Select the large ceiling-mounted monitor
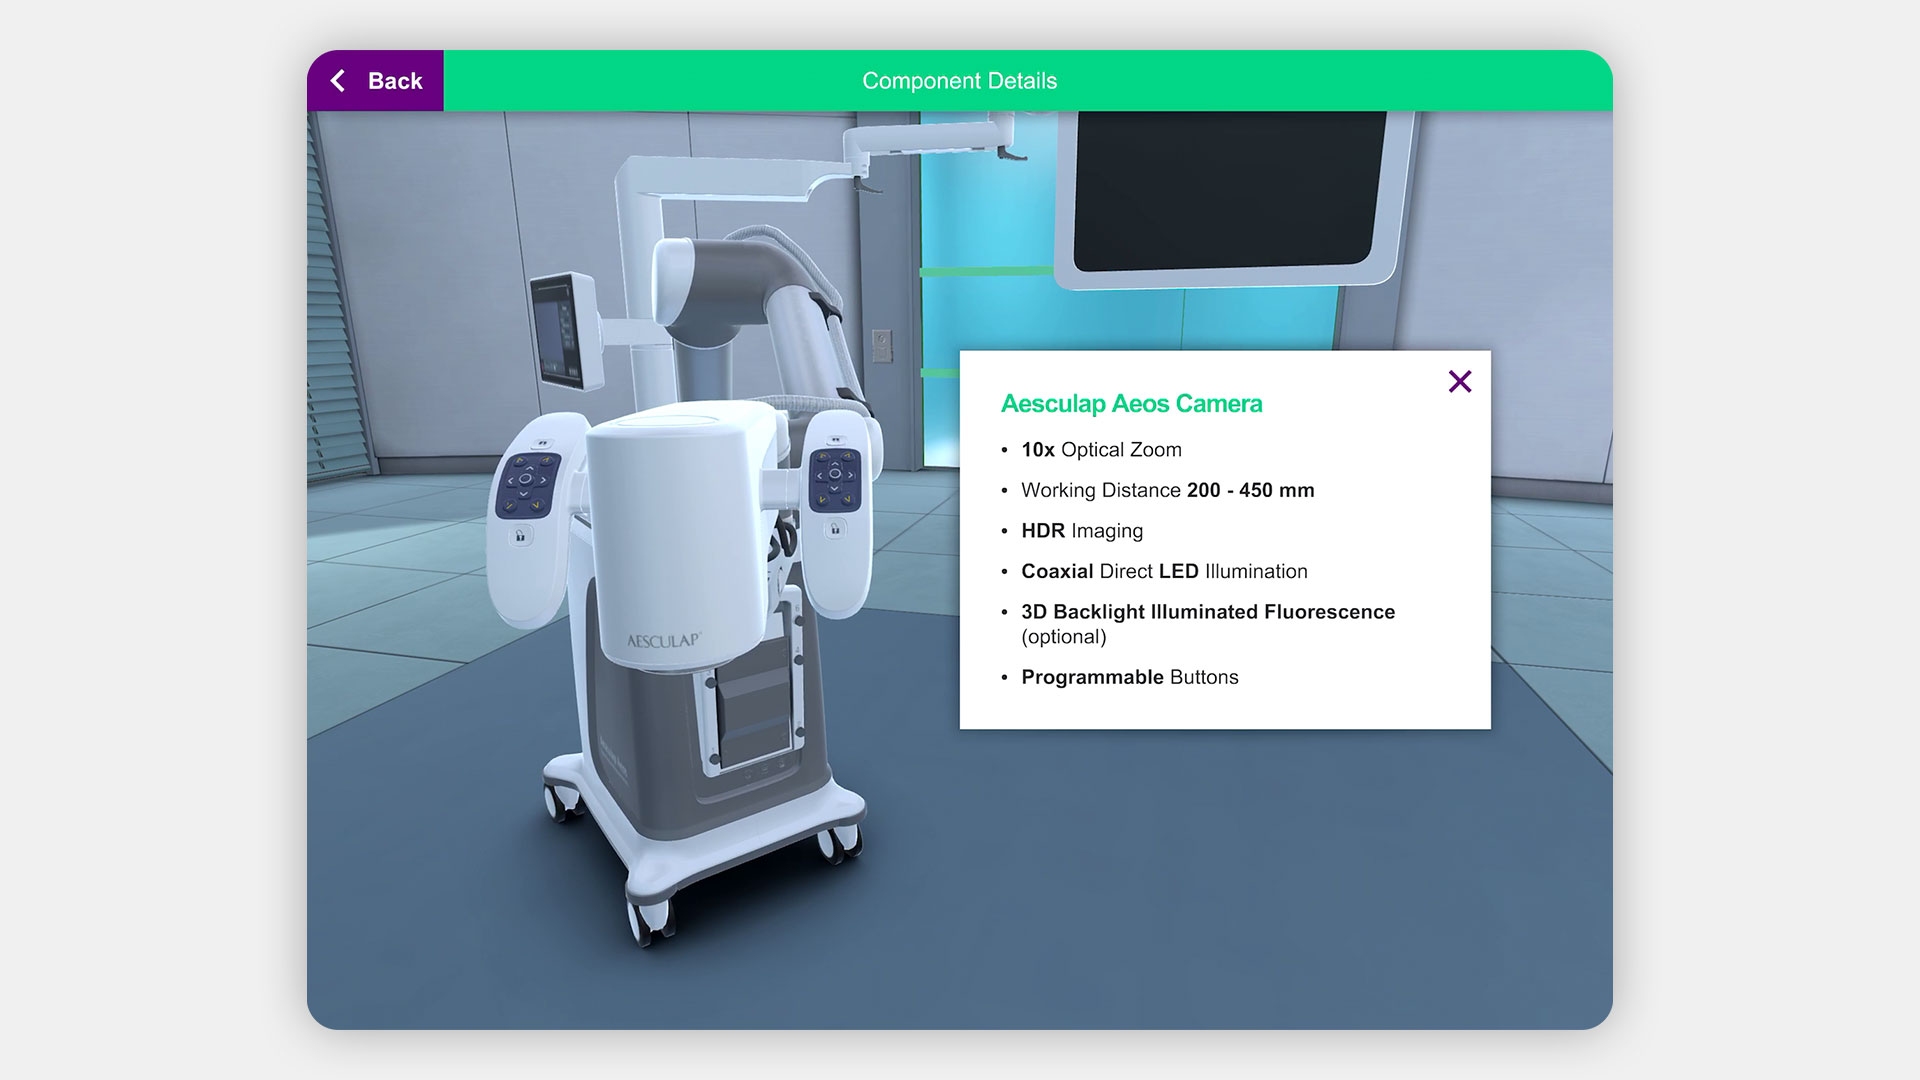This screenshot has height=1080, width=1920. (1226, 190)
